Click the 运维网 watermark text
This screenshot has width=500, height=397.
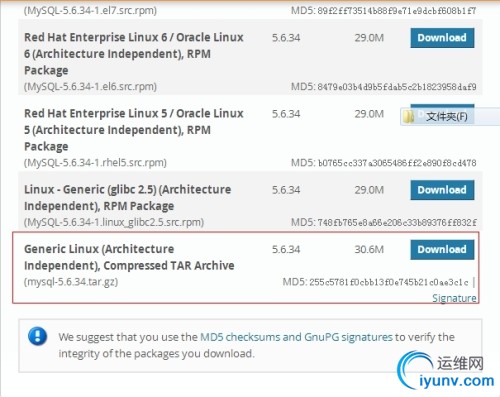tap(460, 363)
